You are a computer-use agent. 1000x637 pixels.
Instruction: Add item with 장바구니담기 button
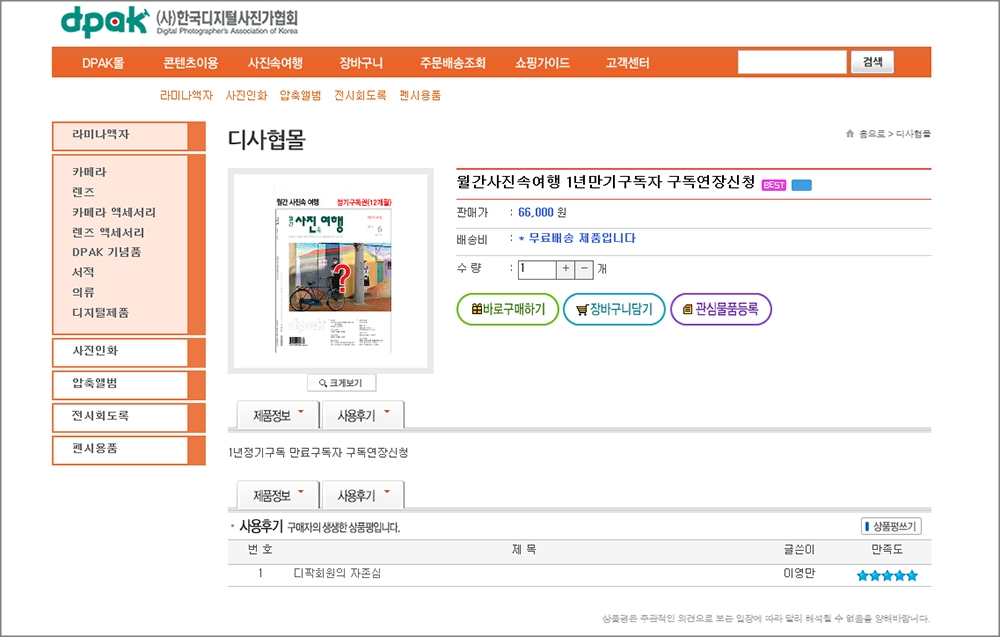[614, 309]
